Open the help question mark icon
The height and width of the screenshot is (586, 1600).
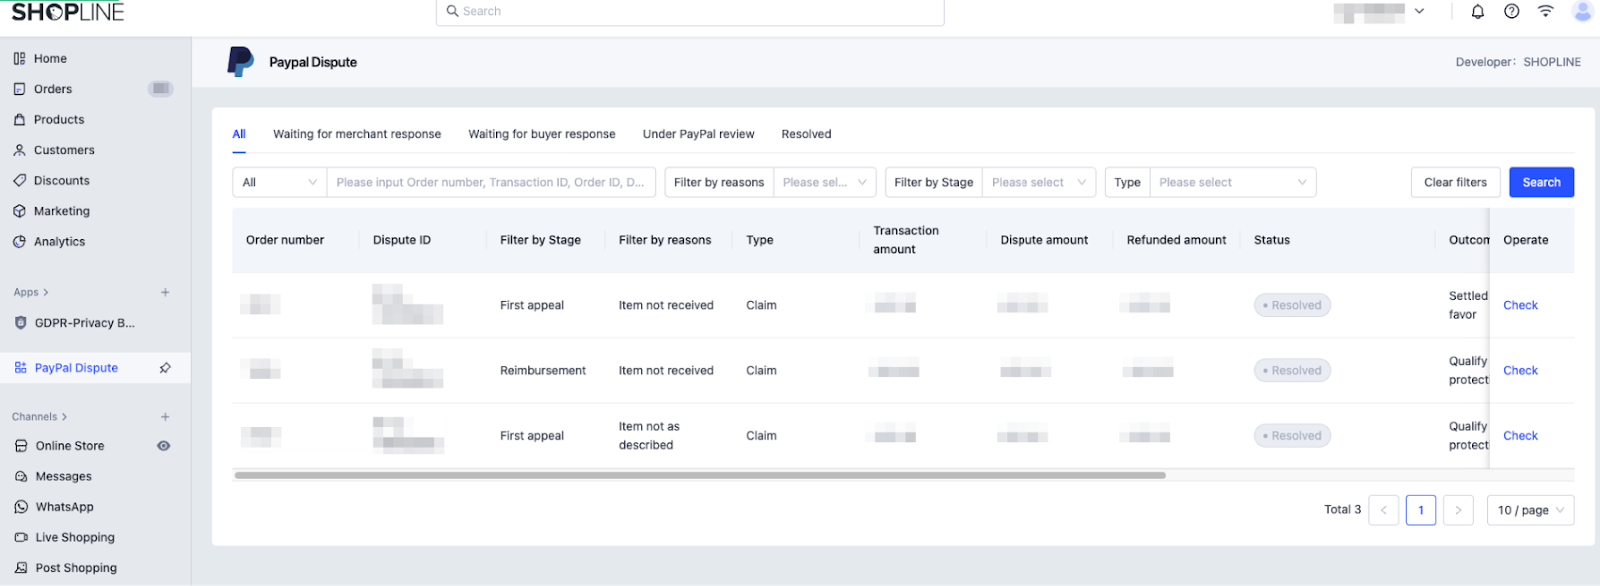point(1511,12)
